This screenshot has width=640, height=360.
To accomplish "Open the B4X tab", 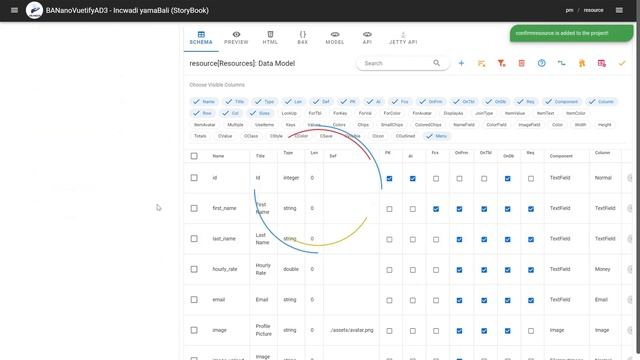I will pos(302,38).
